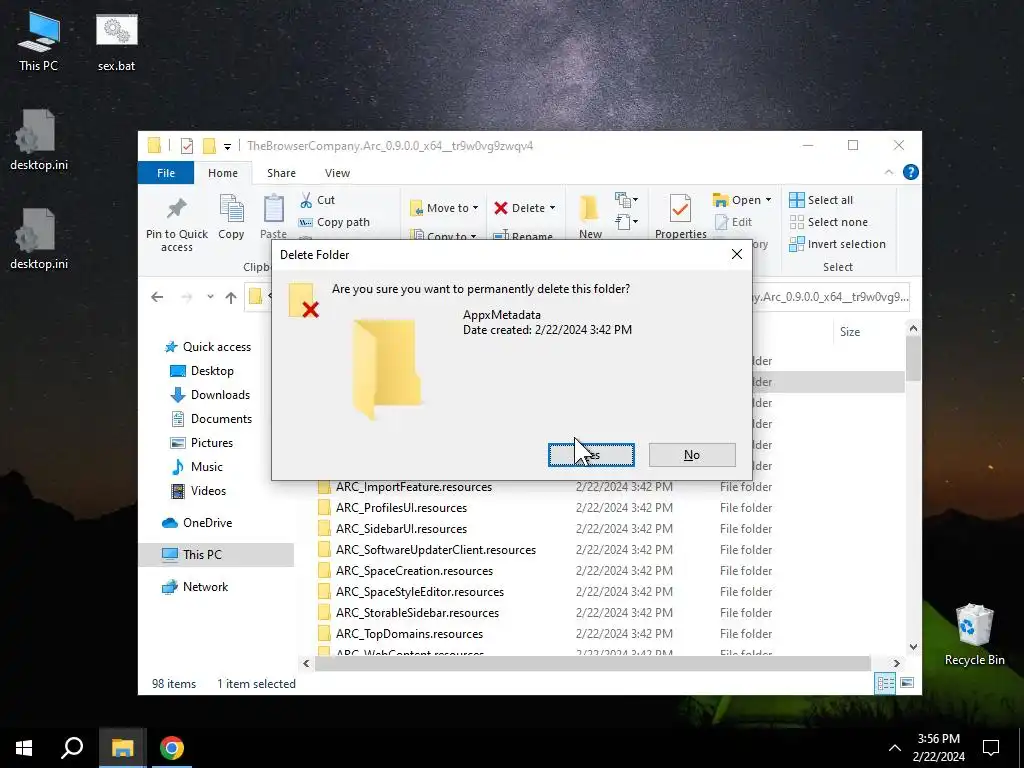
Task: Open Downloads in navigation pane
Action: click(210, 395)
